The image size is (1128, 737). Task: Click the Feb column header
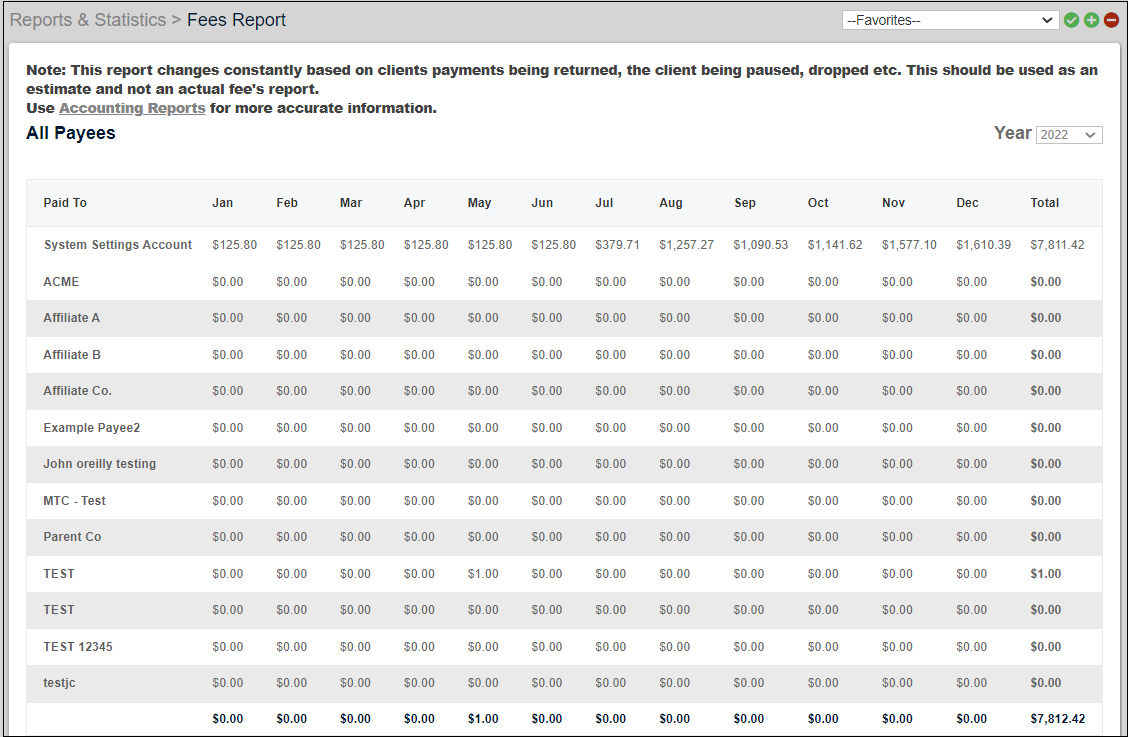(x=287, y=203)
